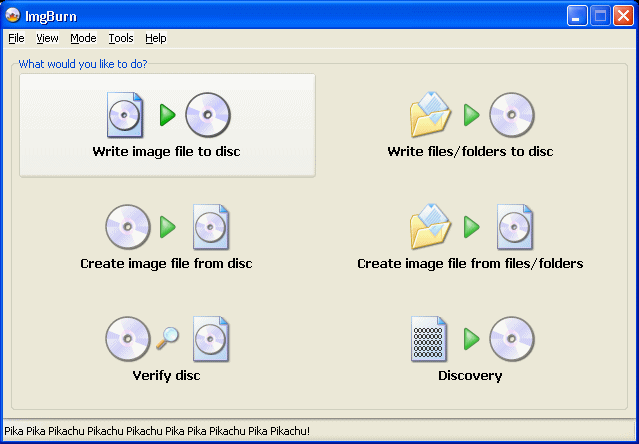Click the ImgBurn app icon in the title bar

pos(13,15)
